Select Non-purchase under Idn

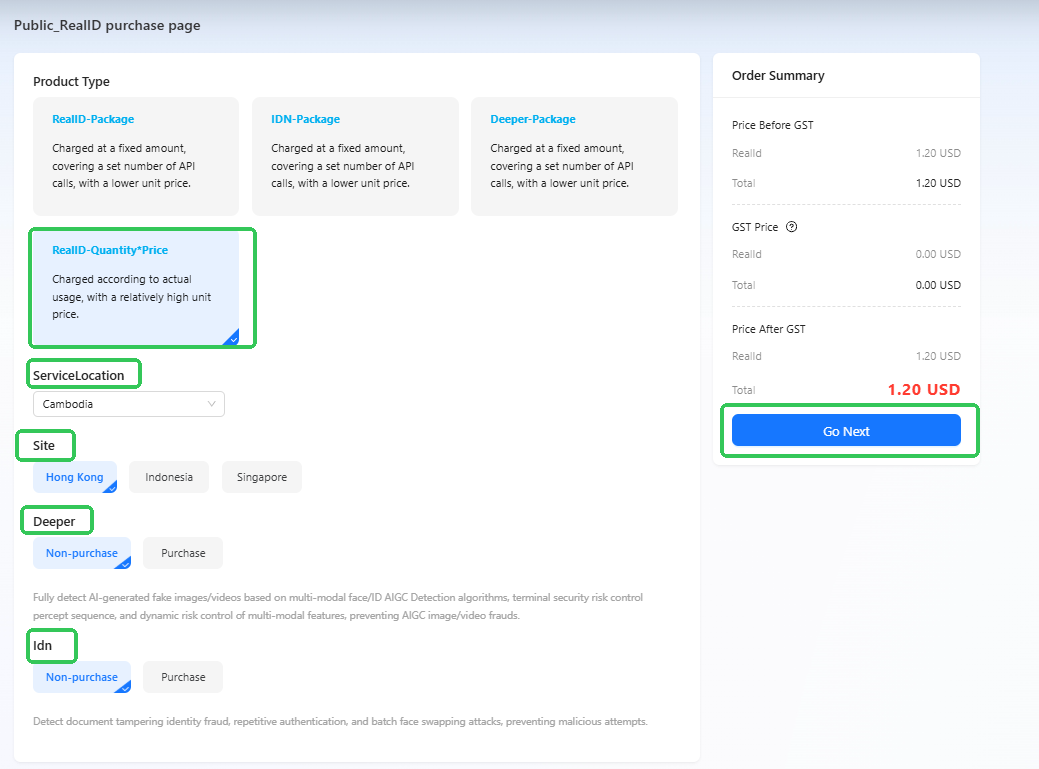click(x=82, y=677)
